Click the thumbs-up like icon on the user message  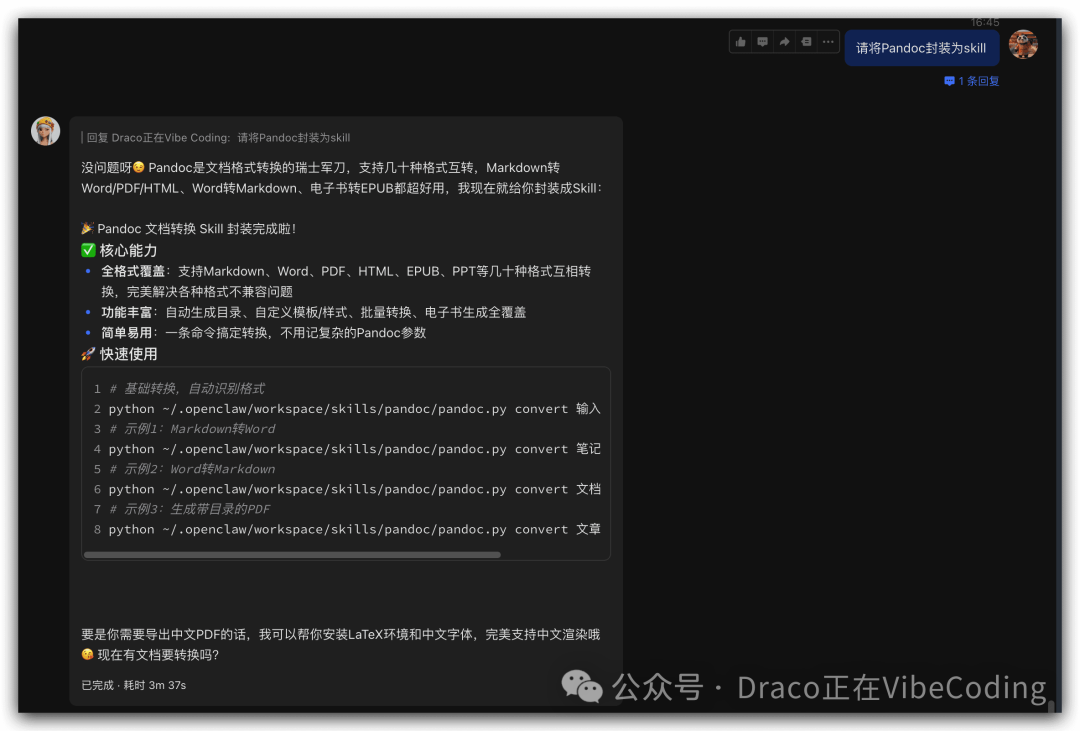(x=740, y=41)
